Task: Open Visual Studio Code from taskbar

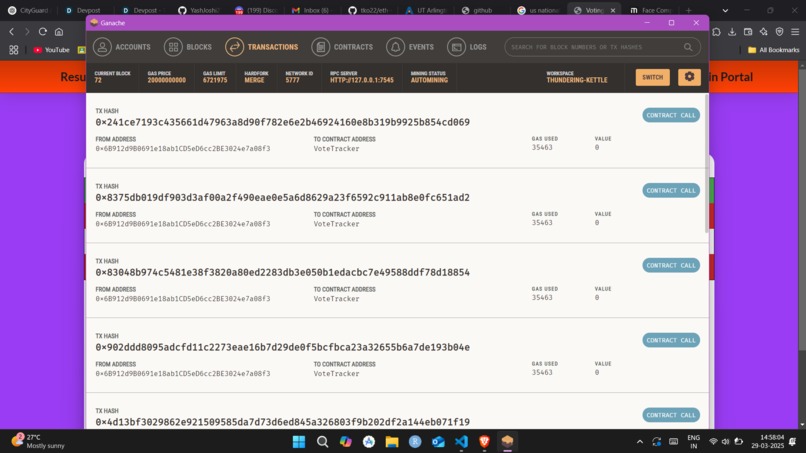Action: 461,441
